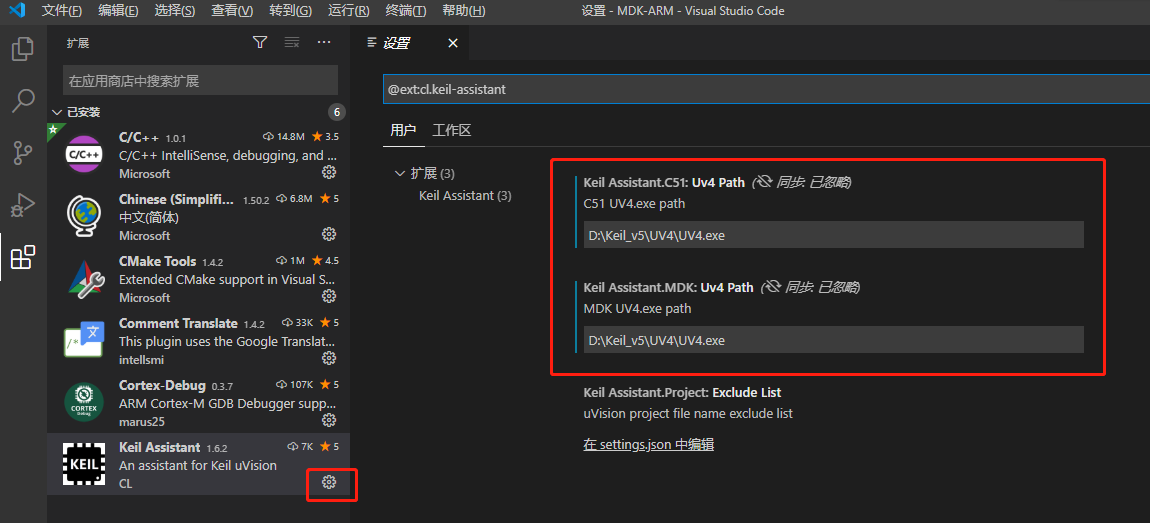Select Keil Assistant (3) in settings tree
This screenshot has width=1150, height=523.
pos(465,196)
